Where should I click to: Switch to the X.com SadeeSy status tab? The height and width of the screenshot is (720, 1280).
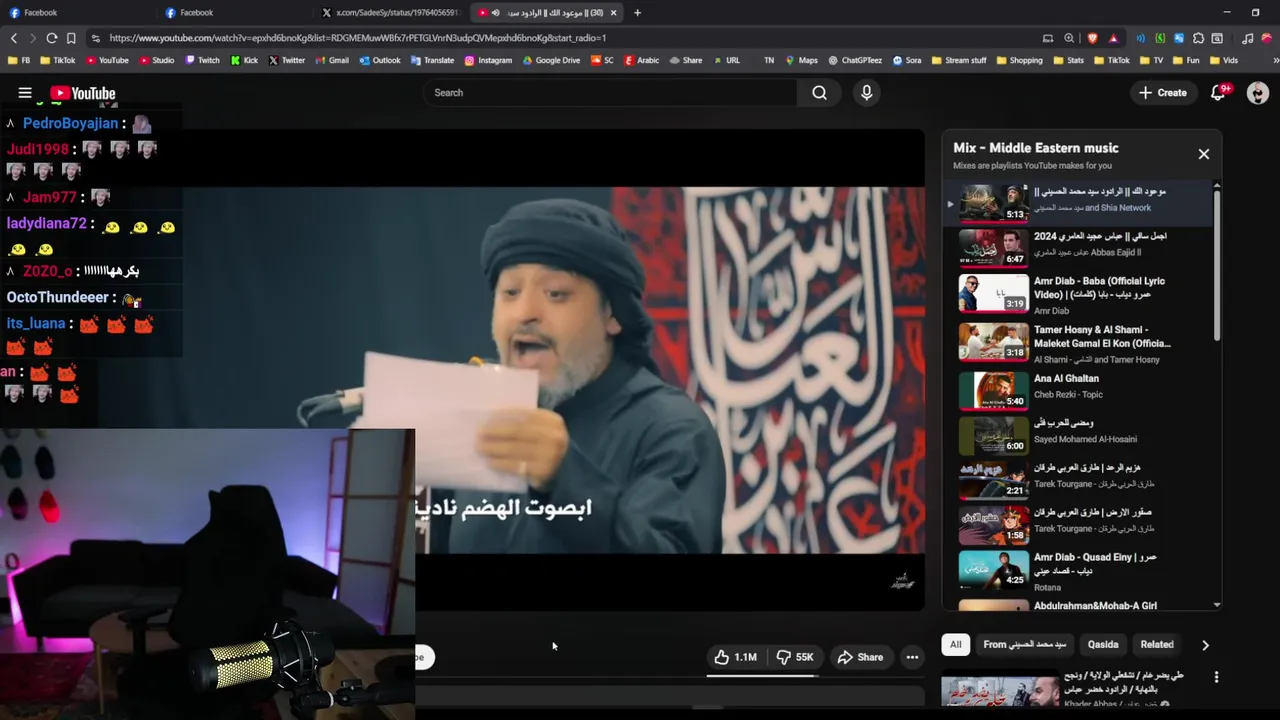point(390,13)
